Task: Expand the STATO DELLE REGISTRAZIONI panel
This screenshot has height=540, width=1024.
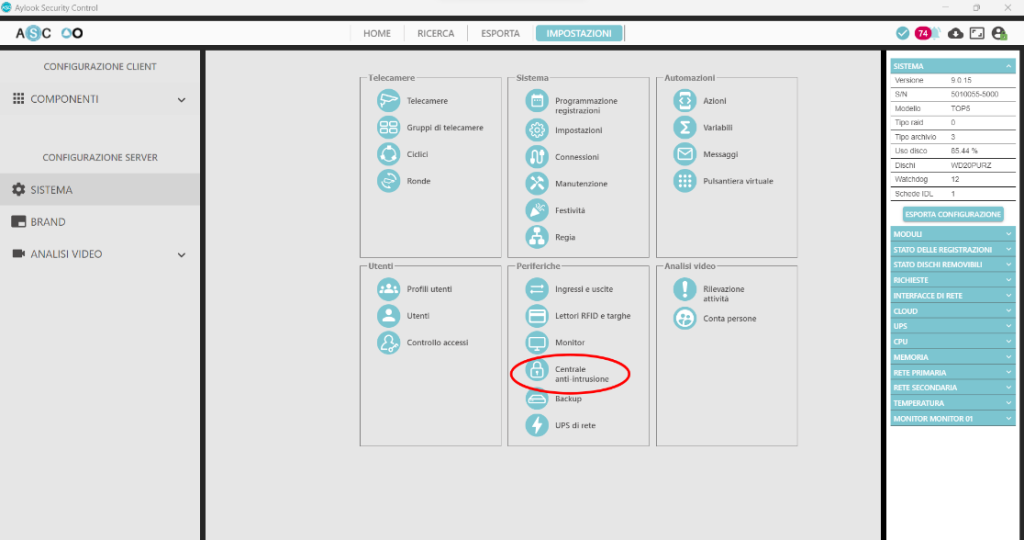Action: [x=952, y=249]
